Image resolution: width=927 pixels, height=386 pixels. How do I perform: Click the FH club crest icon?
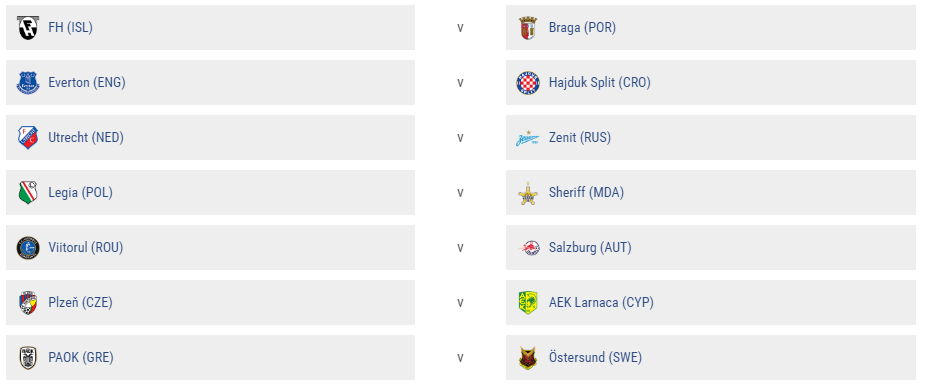click(28, 28)
